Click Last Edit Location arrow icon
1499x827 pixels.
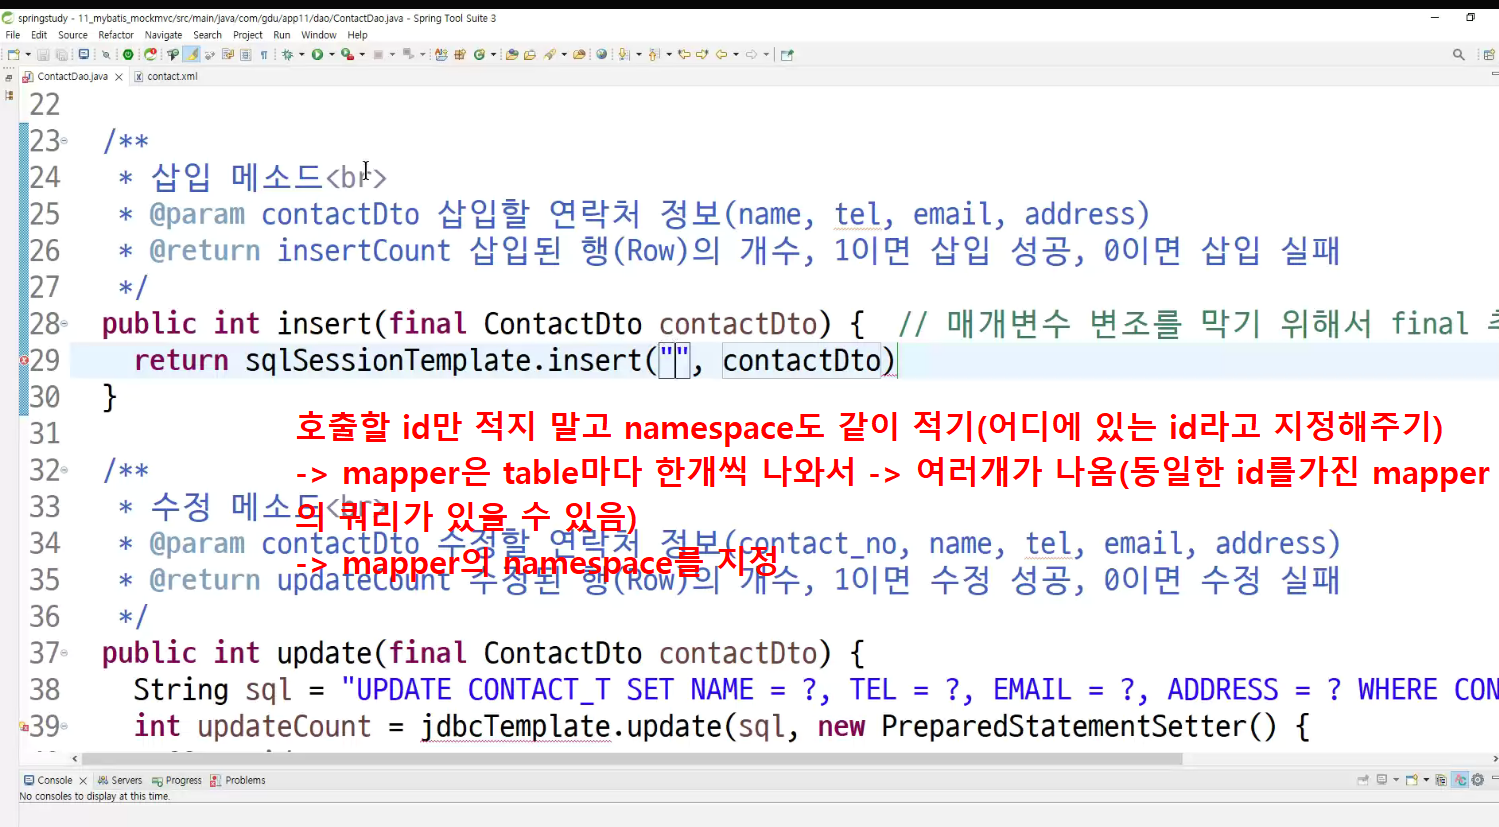[685, 55]
